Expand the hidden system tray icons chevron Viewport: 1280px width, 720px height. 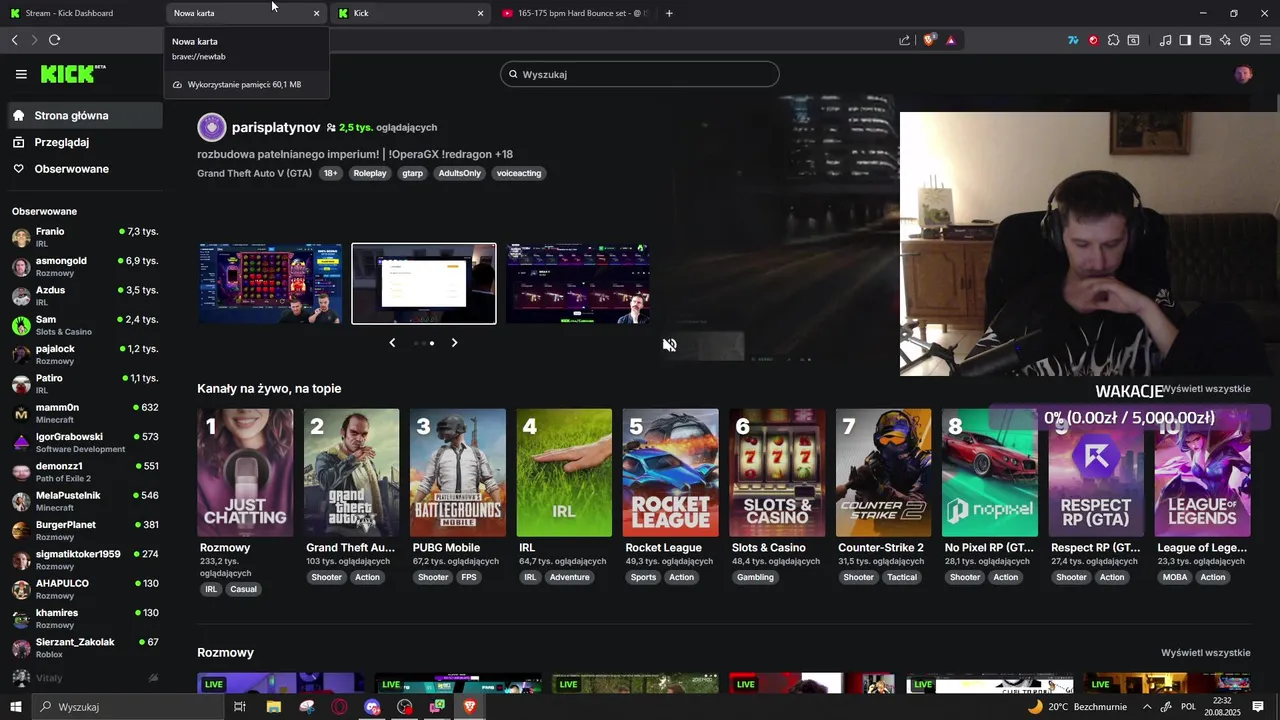[x=1147, y=707]
